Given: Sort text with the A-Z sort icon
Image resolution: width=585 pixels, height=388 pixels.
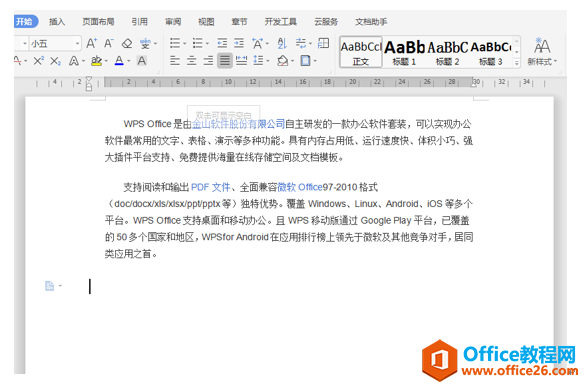Looking at the screenshot, I should click(x=282, y=44).
